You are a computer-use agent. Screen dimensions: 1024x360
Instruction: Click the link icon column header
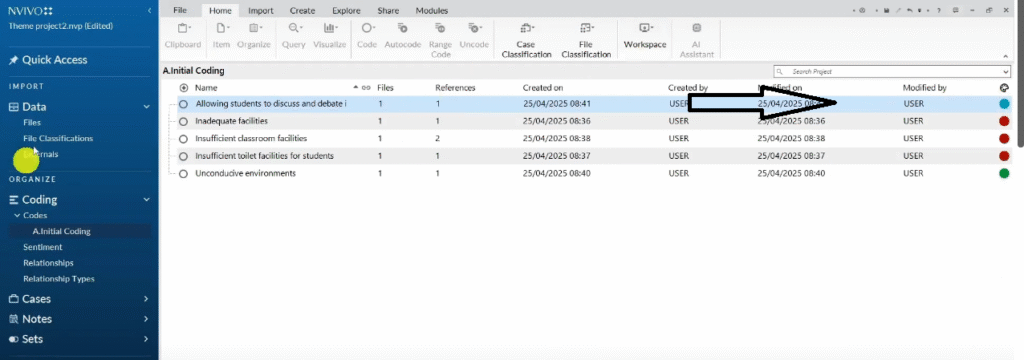pos(366,88)
